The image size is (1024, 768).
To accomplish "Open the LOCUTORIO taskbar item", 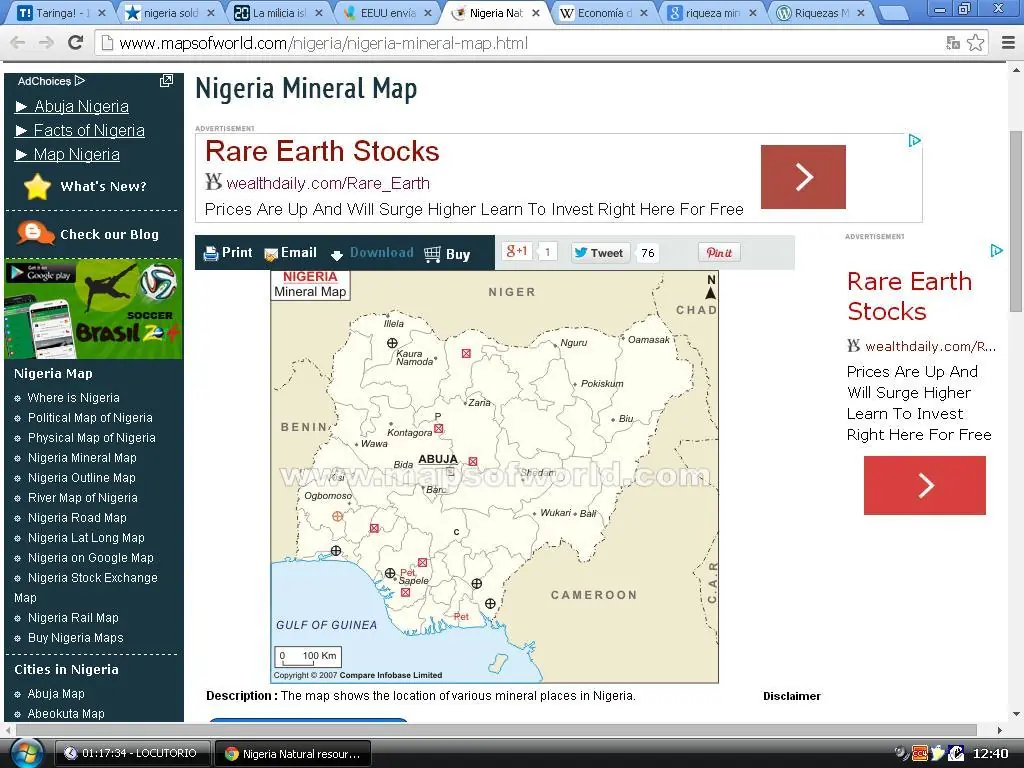I will point(131,754).
